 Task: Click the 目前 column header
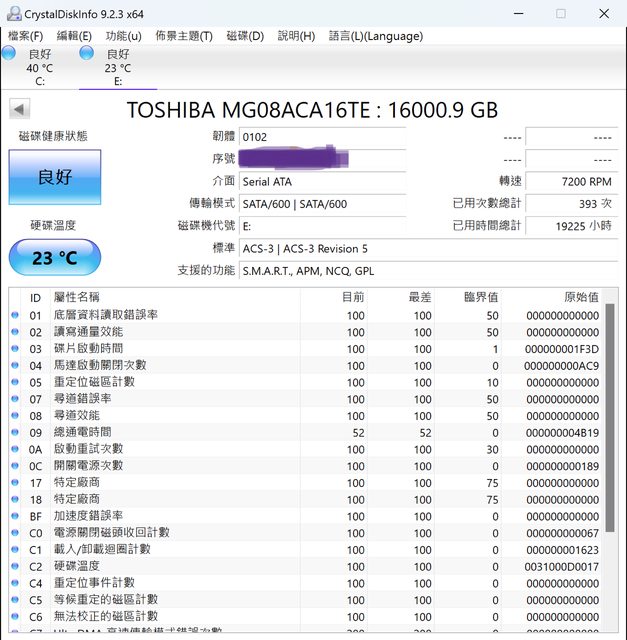334,298
